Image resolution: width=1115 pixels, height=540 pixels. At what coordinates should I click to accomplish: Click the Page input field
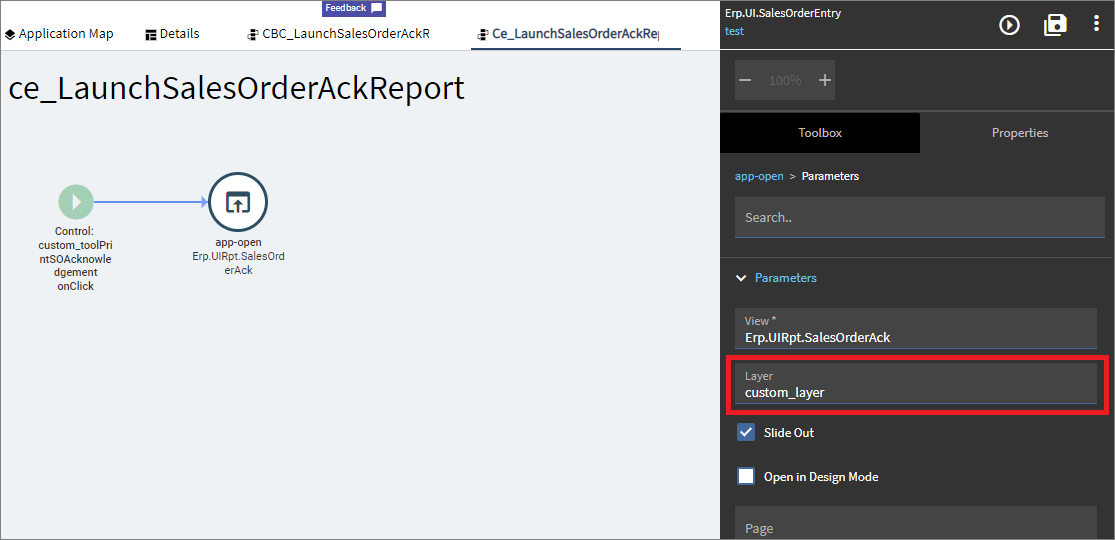916,523
